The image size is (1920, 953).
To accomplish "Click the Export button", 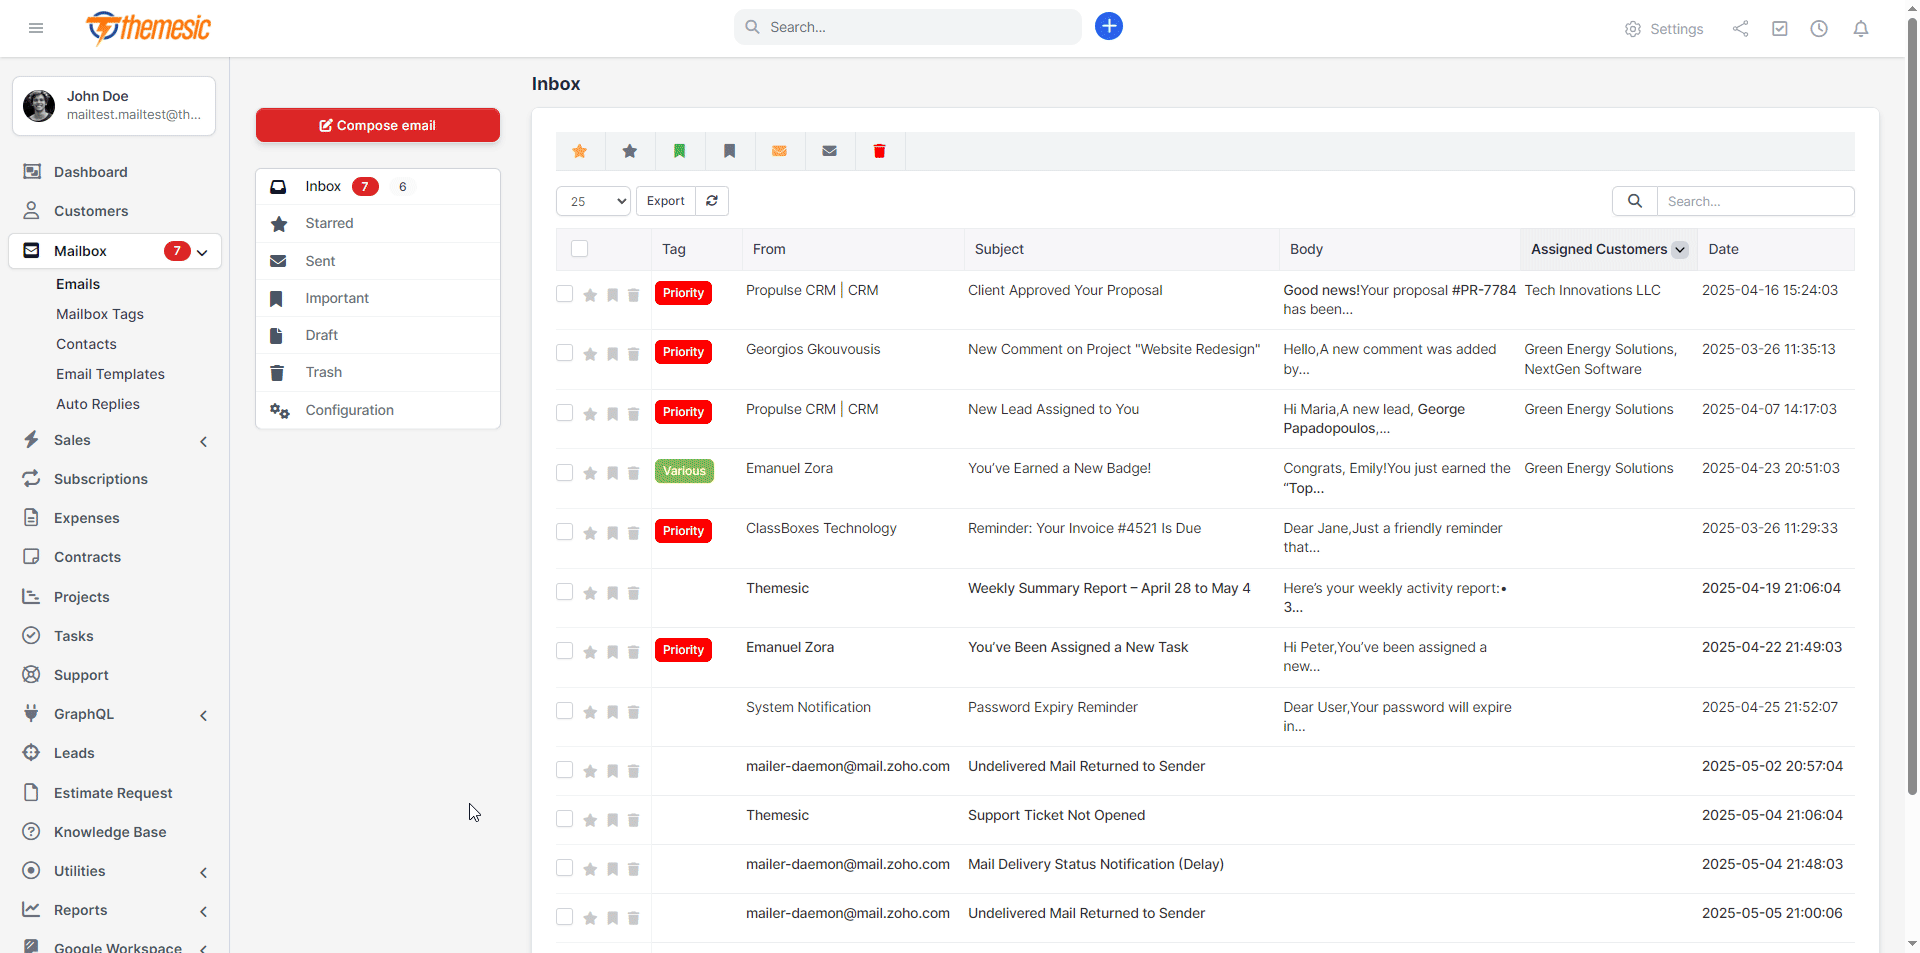I will 665,201.
